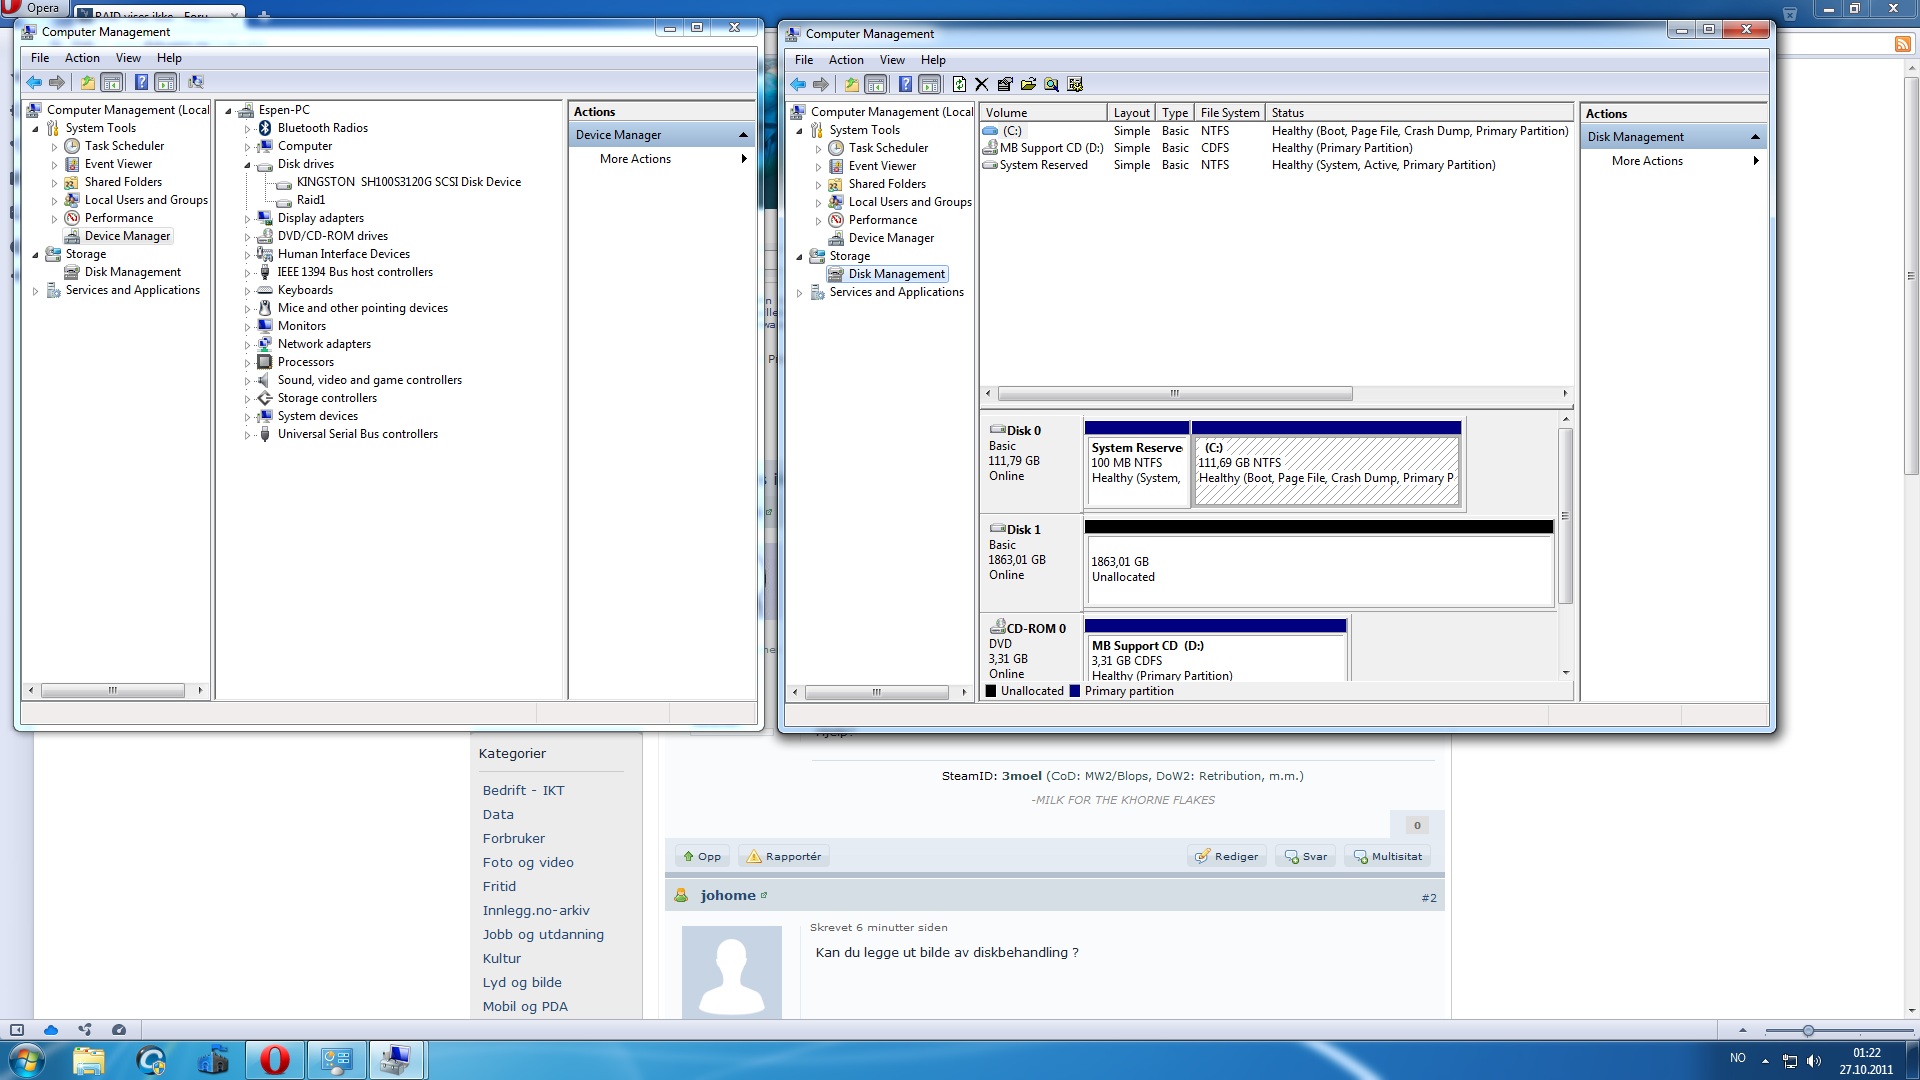Click Open folder icon in Disk Management toolbar
Viewport: 1920px width, 1080px height.
coord(1028,84)
